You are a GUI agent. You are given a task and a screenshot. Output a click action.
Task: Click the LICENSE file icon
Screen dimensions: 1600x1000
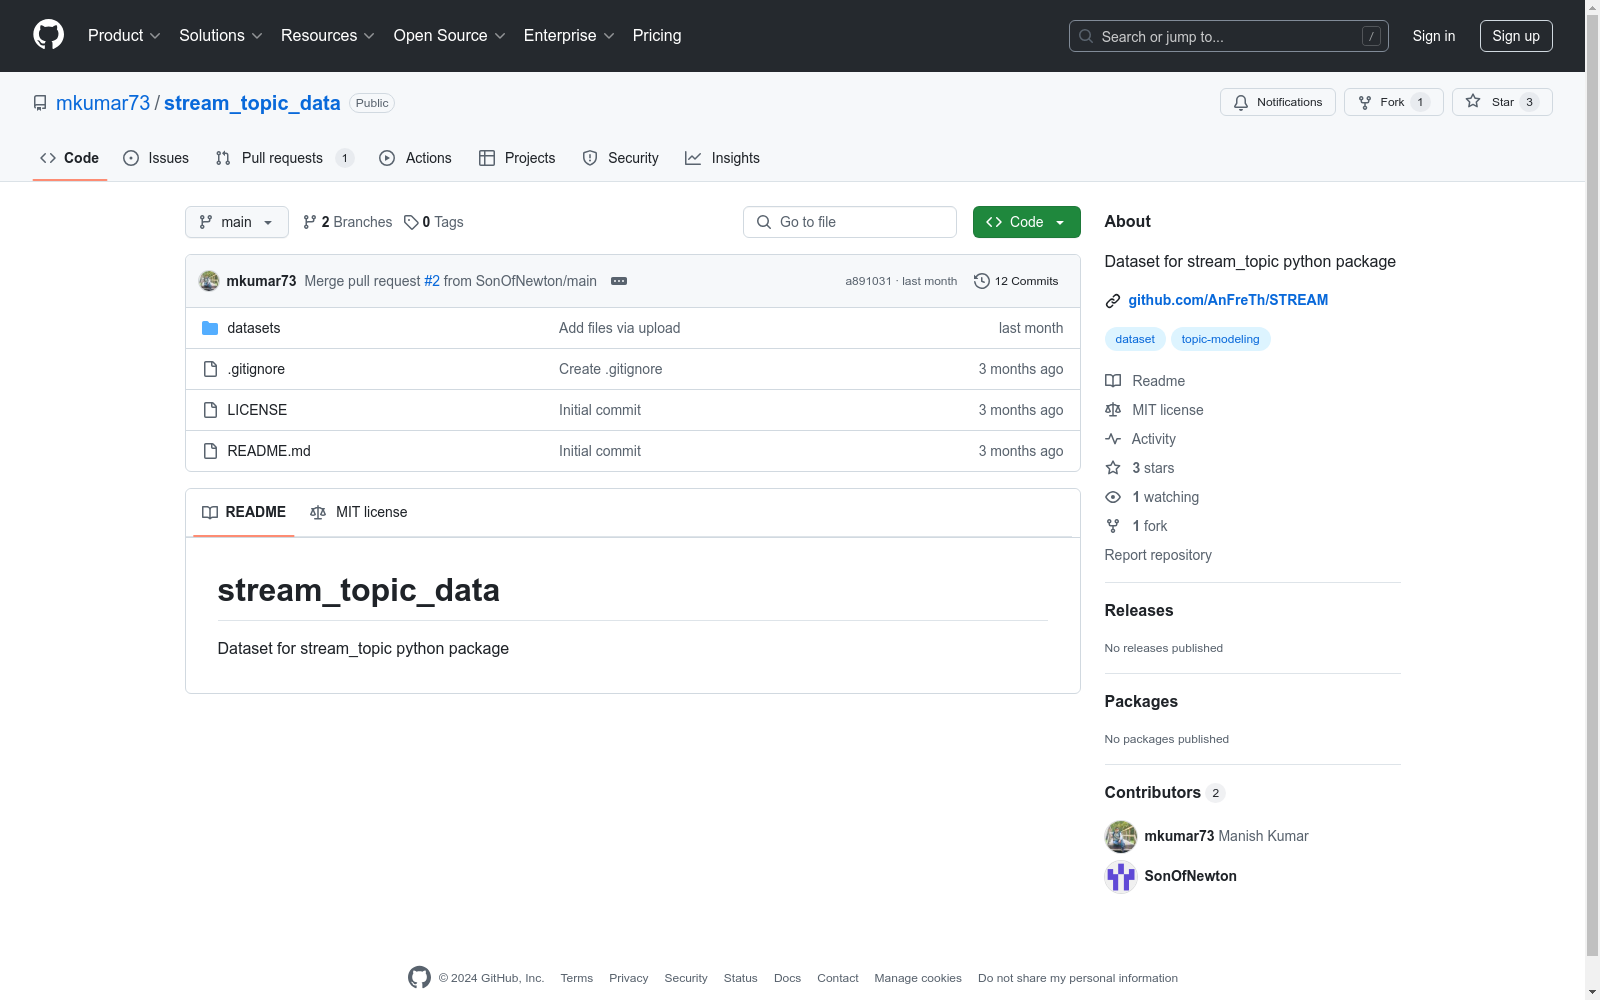click(x=210, y=410)
